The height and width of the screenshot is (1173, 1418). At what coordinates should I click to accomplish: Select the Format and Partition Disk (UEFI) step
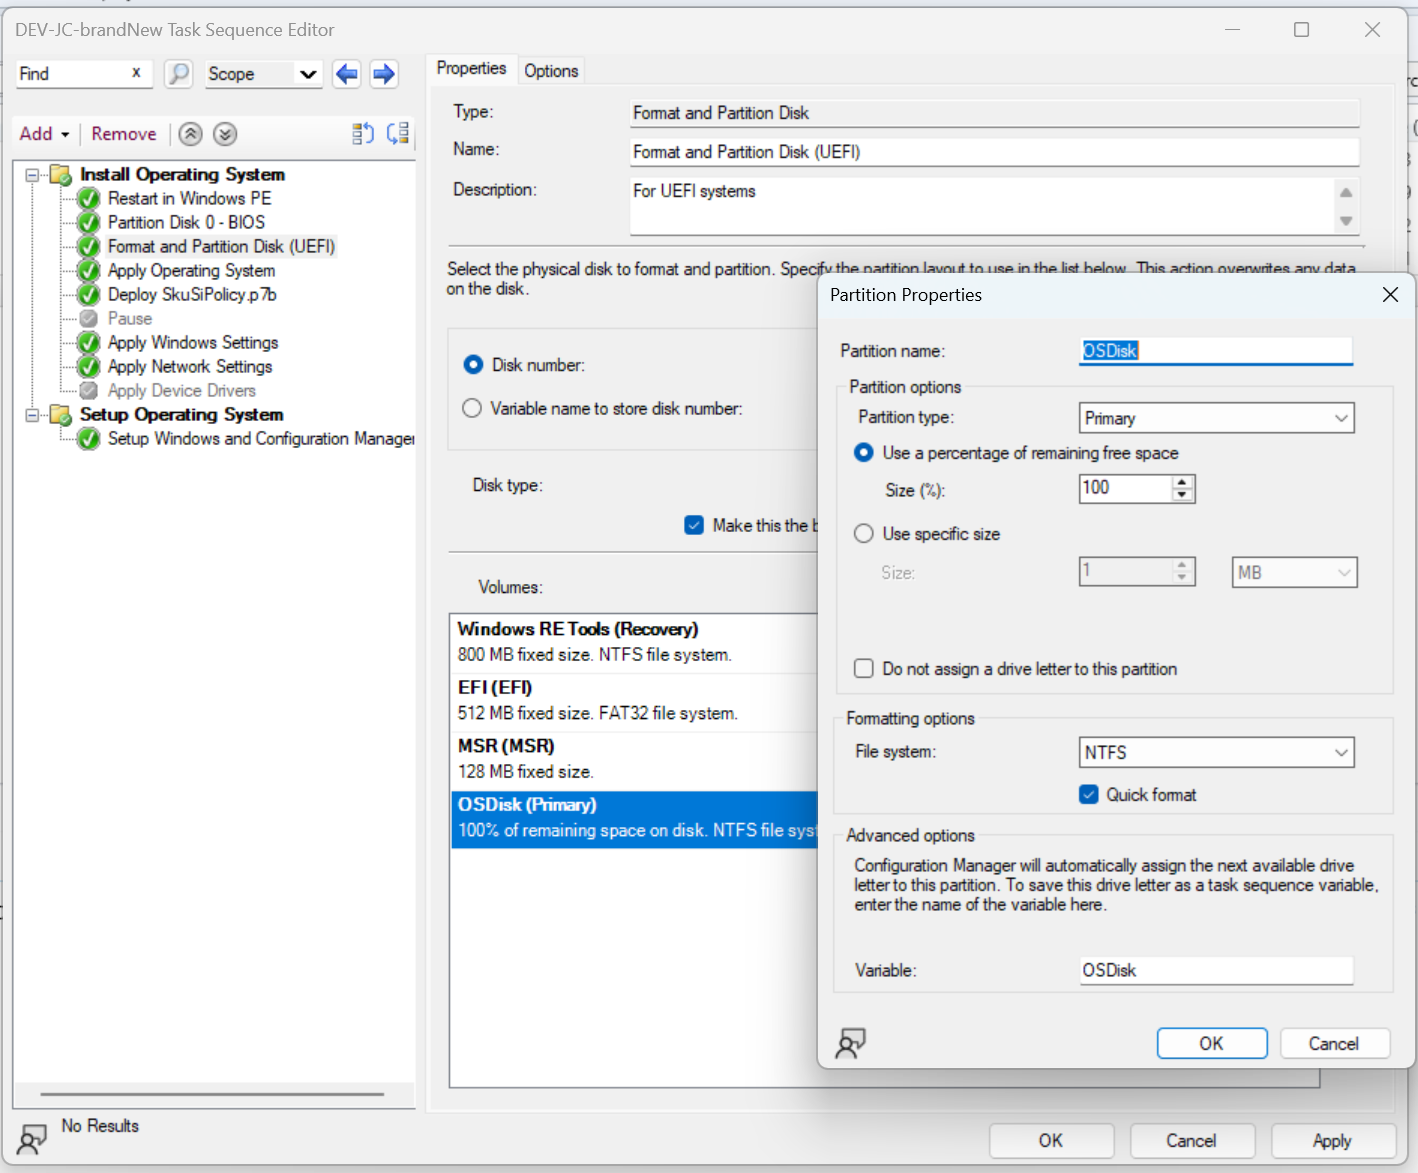(221, 247)
